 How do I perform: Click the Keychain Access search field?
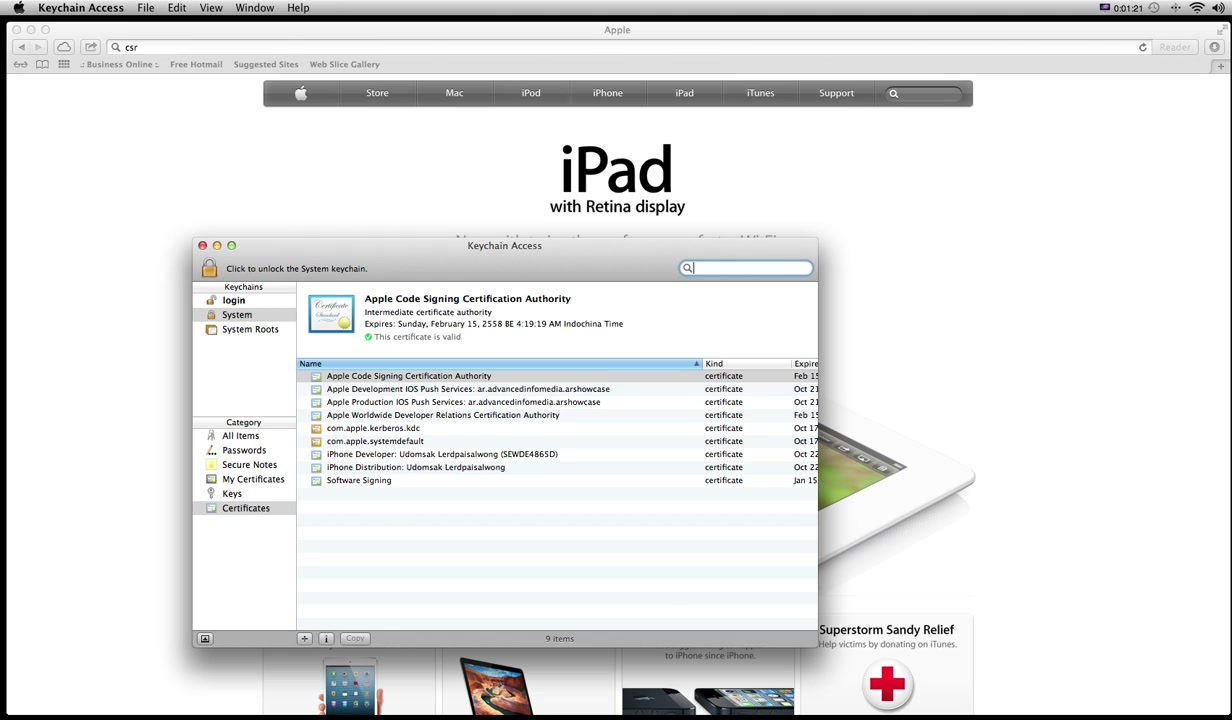(x=746, y=268)
